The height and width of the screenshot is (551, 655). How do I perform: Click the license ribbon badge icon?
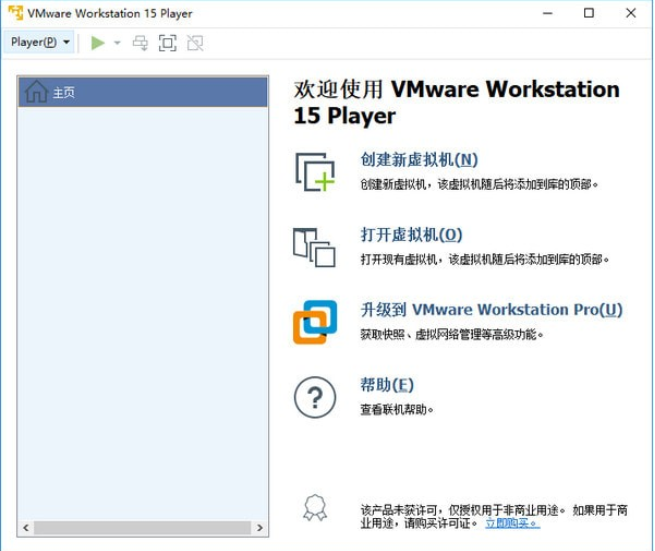coord(315,508)
